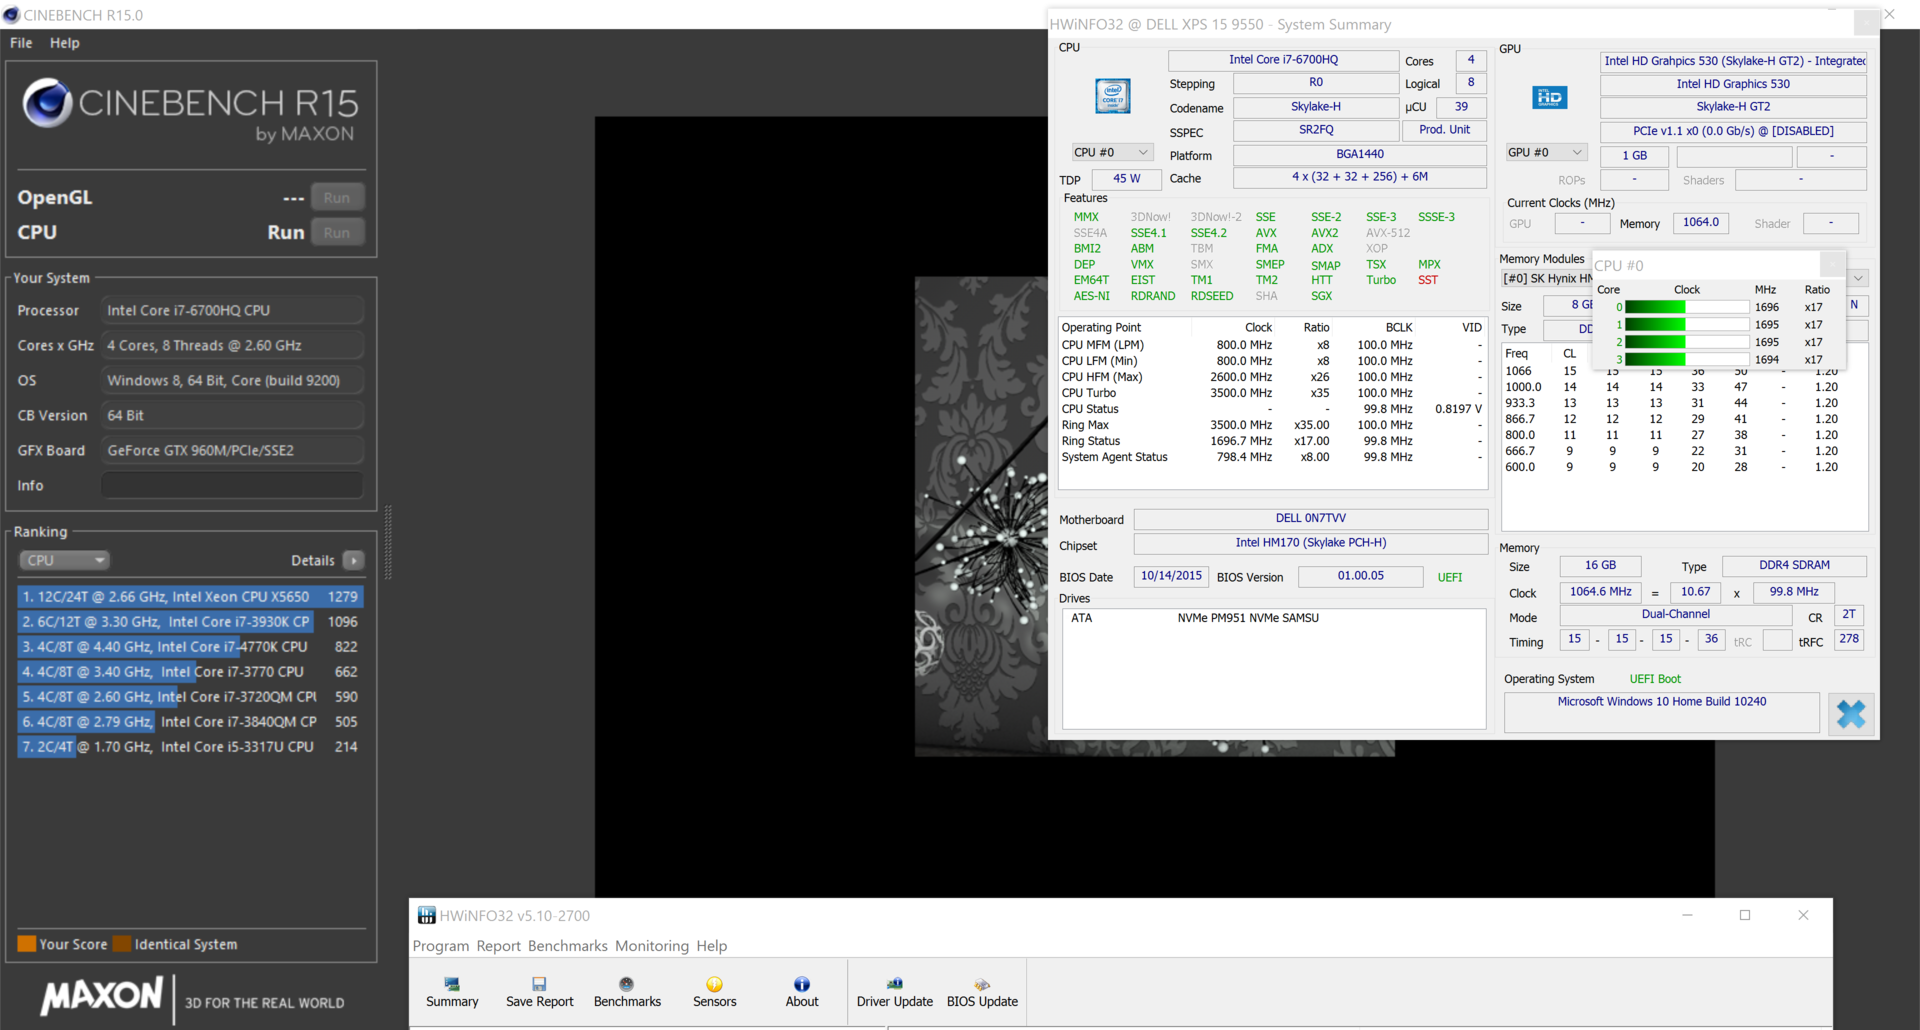The height and width of the screenshot is (1030, 1920).
Task: Maximize the HWiNFO32 main window
Action: pos(1745,915)
